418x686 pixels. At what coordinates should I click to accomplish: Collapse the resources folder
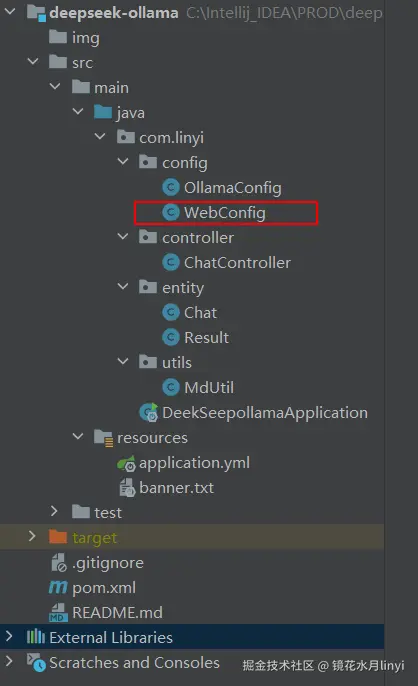78,436
